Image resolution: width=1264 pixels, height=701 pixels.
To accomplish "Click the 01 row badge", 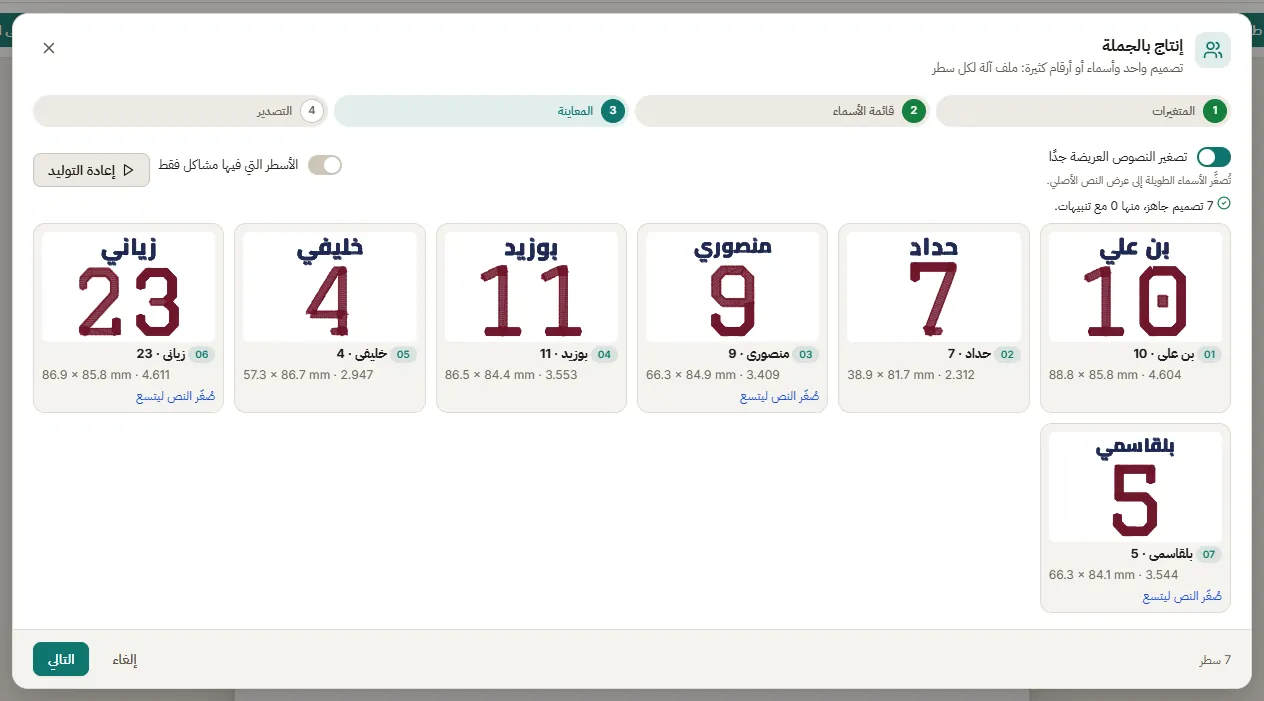I will click(1210, 355).
